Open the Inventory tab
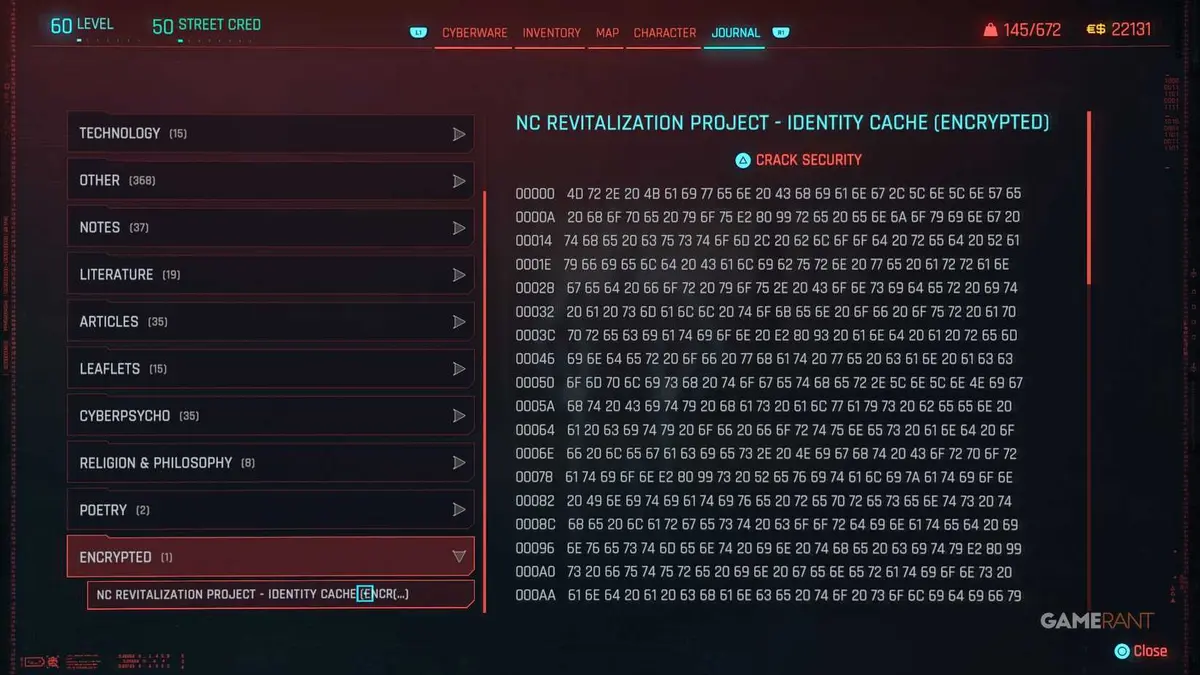The width and height of the screenshot is (1200, 675). pyautogui.click(x=551, y=33)
